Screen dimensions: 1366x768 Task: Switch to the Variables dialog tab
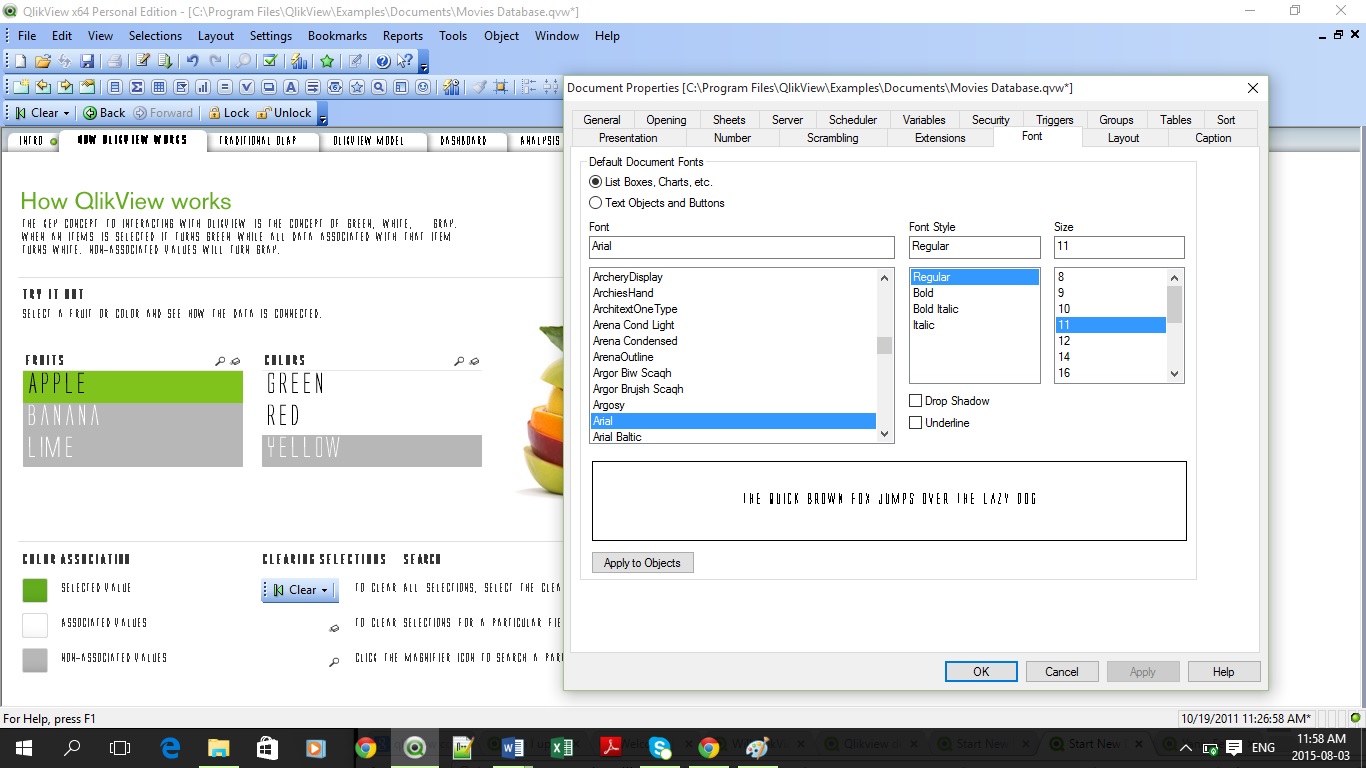(x=924, y=120)
